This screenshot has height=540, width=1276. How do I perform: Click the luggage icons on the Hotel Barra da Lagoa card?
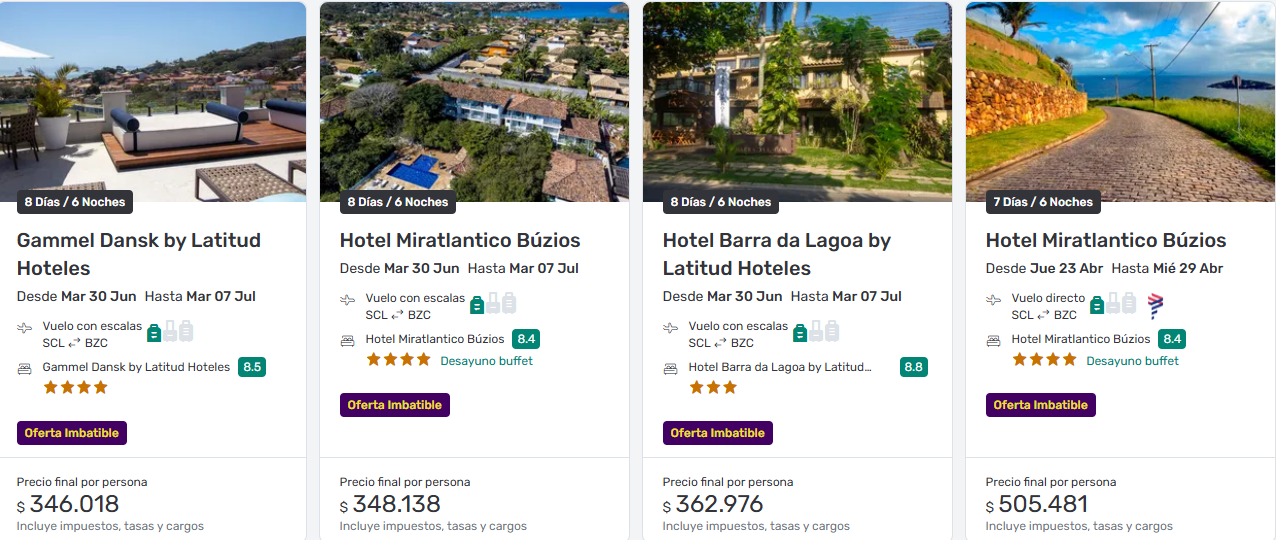point(816,331)
